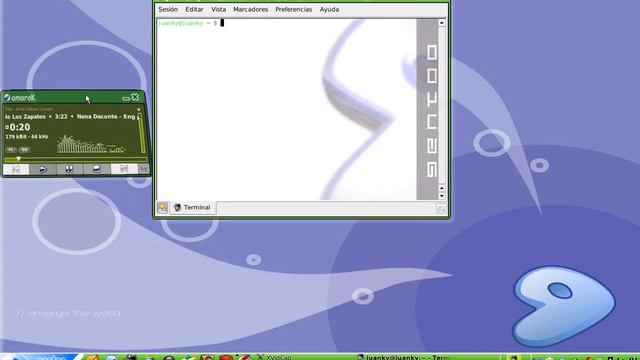640x360 pixels.
Task: Open the Sesión menu in Konsole
Action: (x=168, y=9)
